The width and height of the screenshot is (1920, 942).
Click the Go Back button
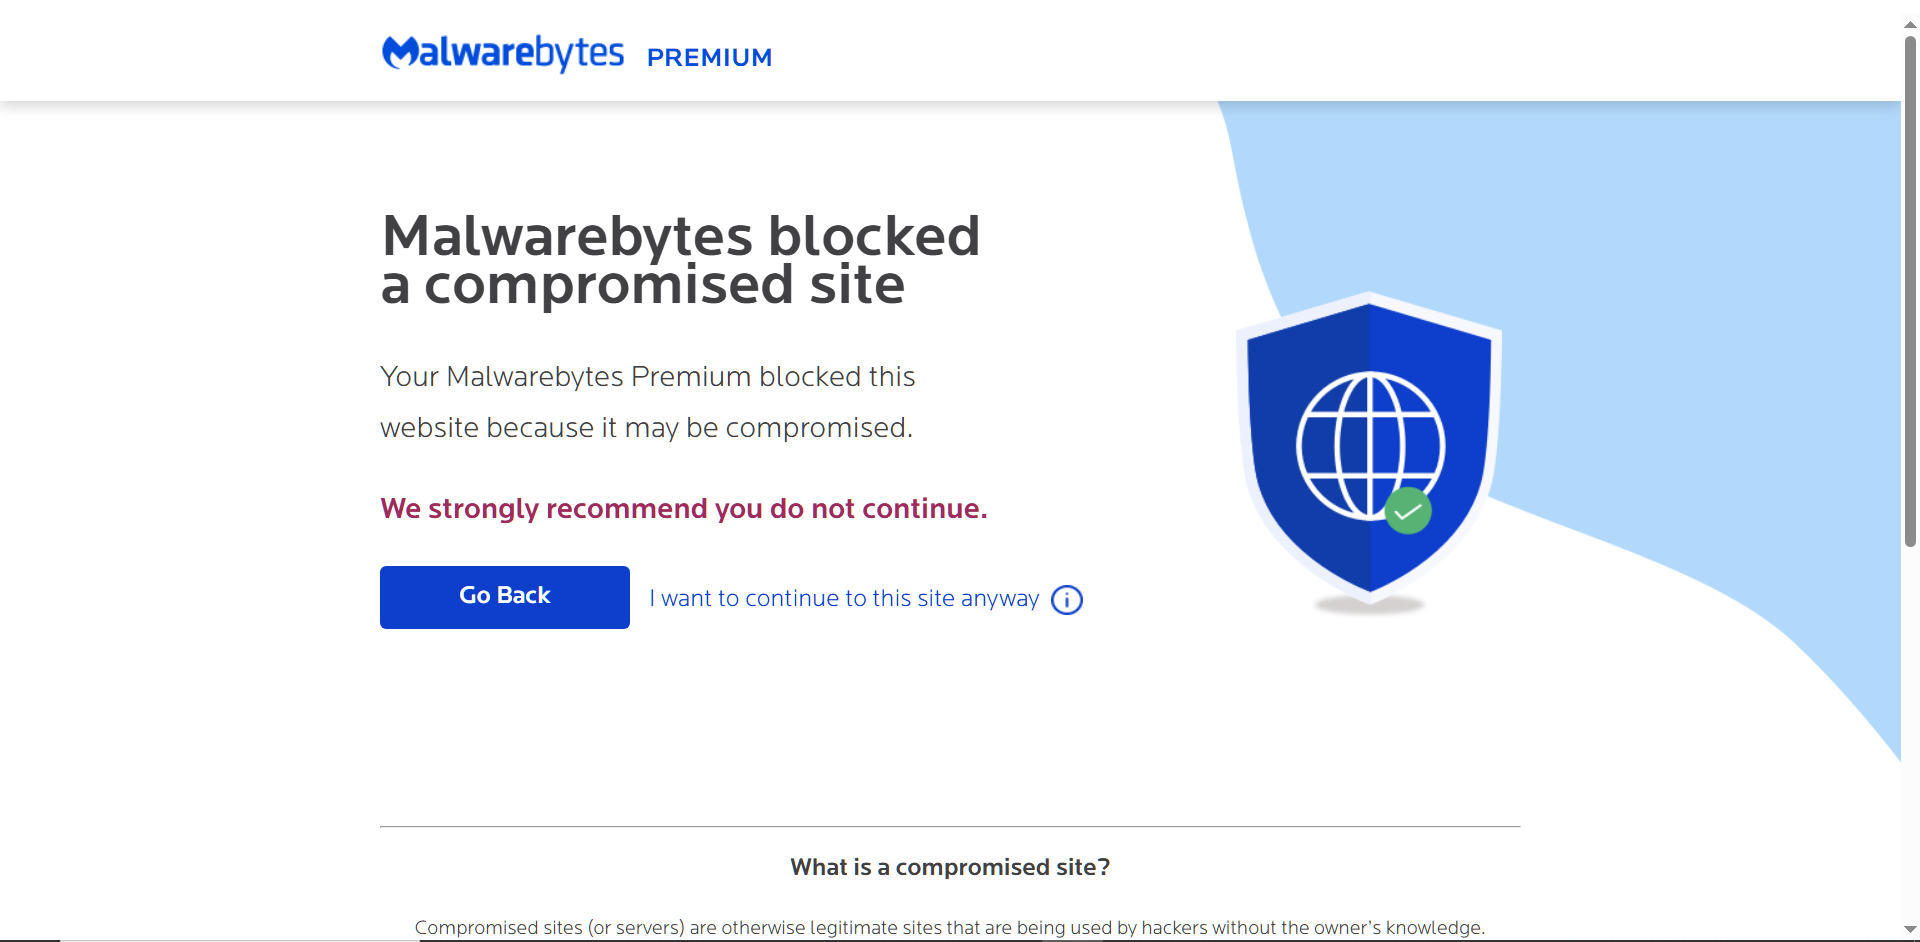[x=505, y=597]
